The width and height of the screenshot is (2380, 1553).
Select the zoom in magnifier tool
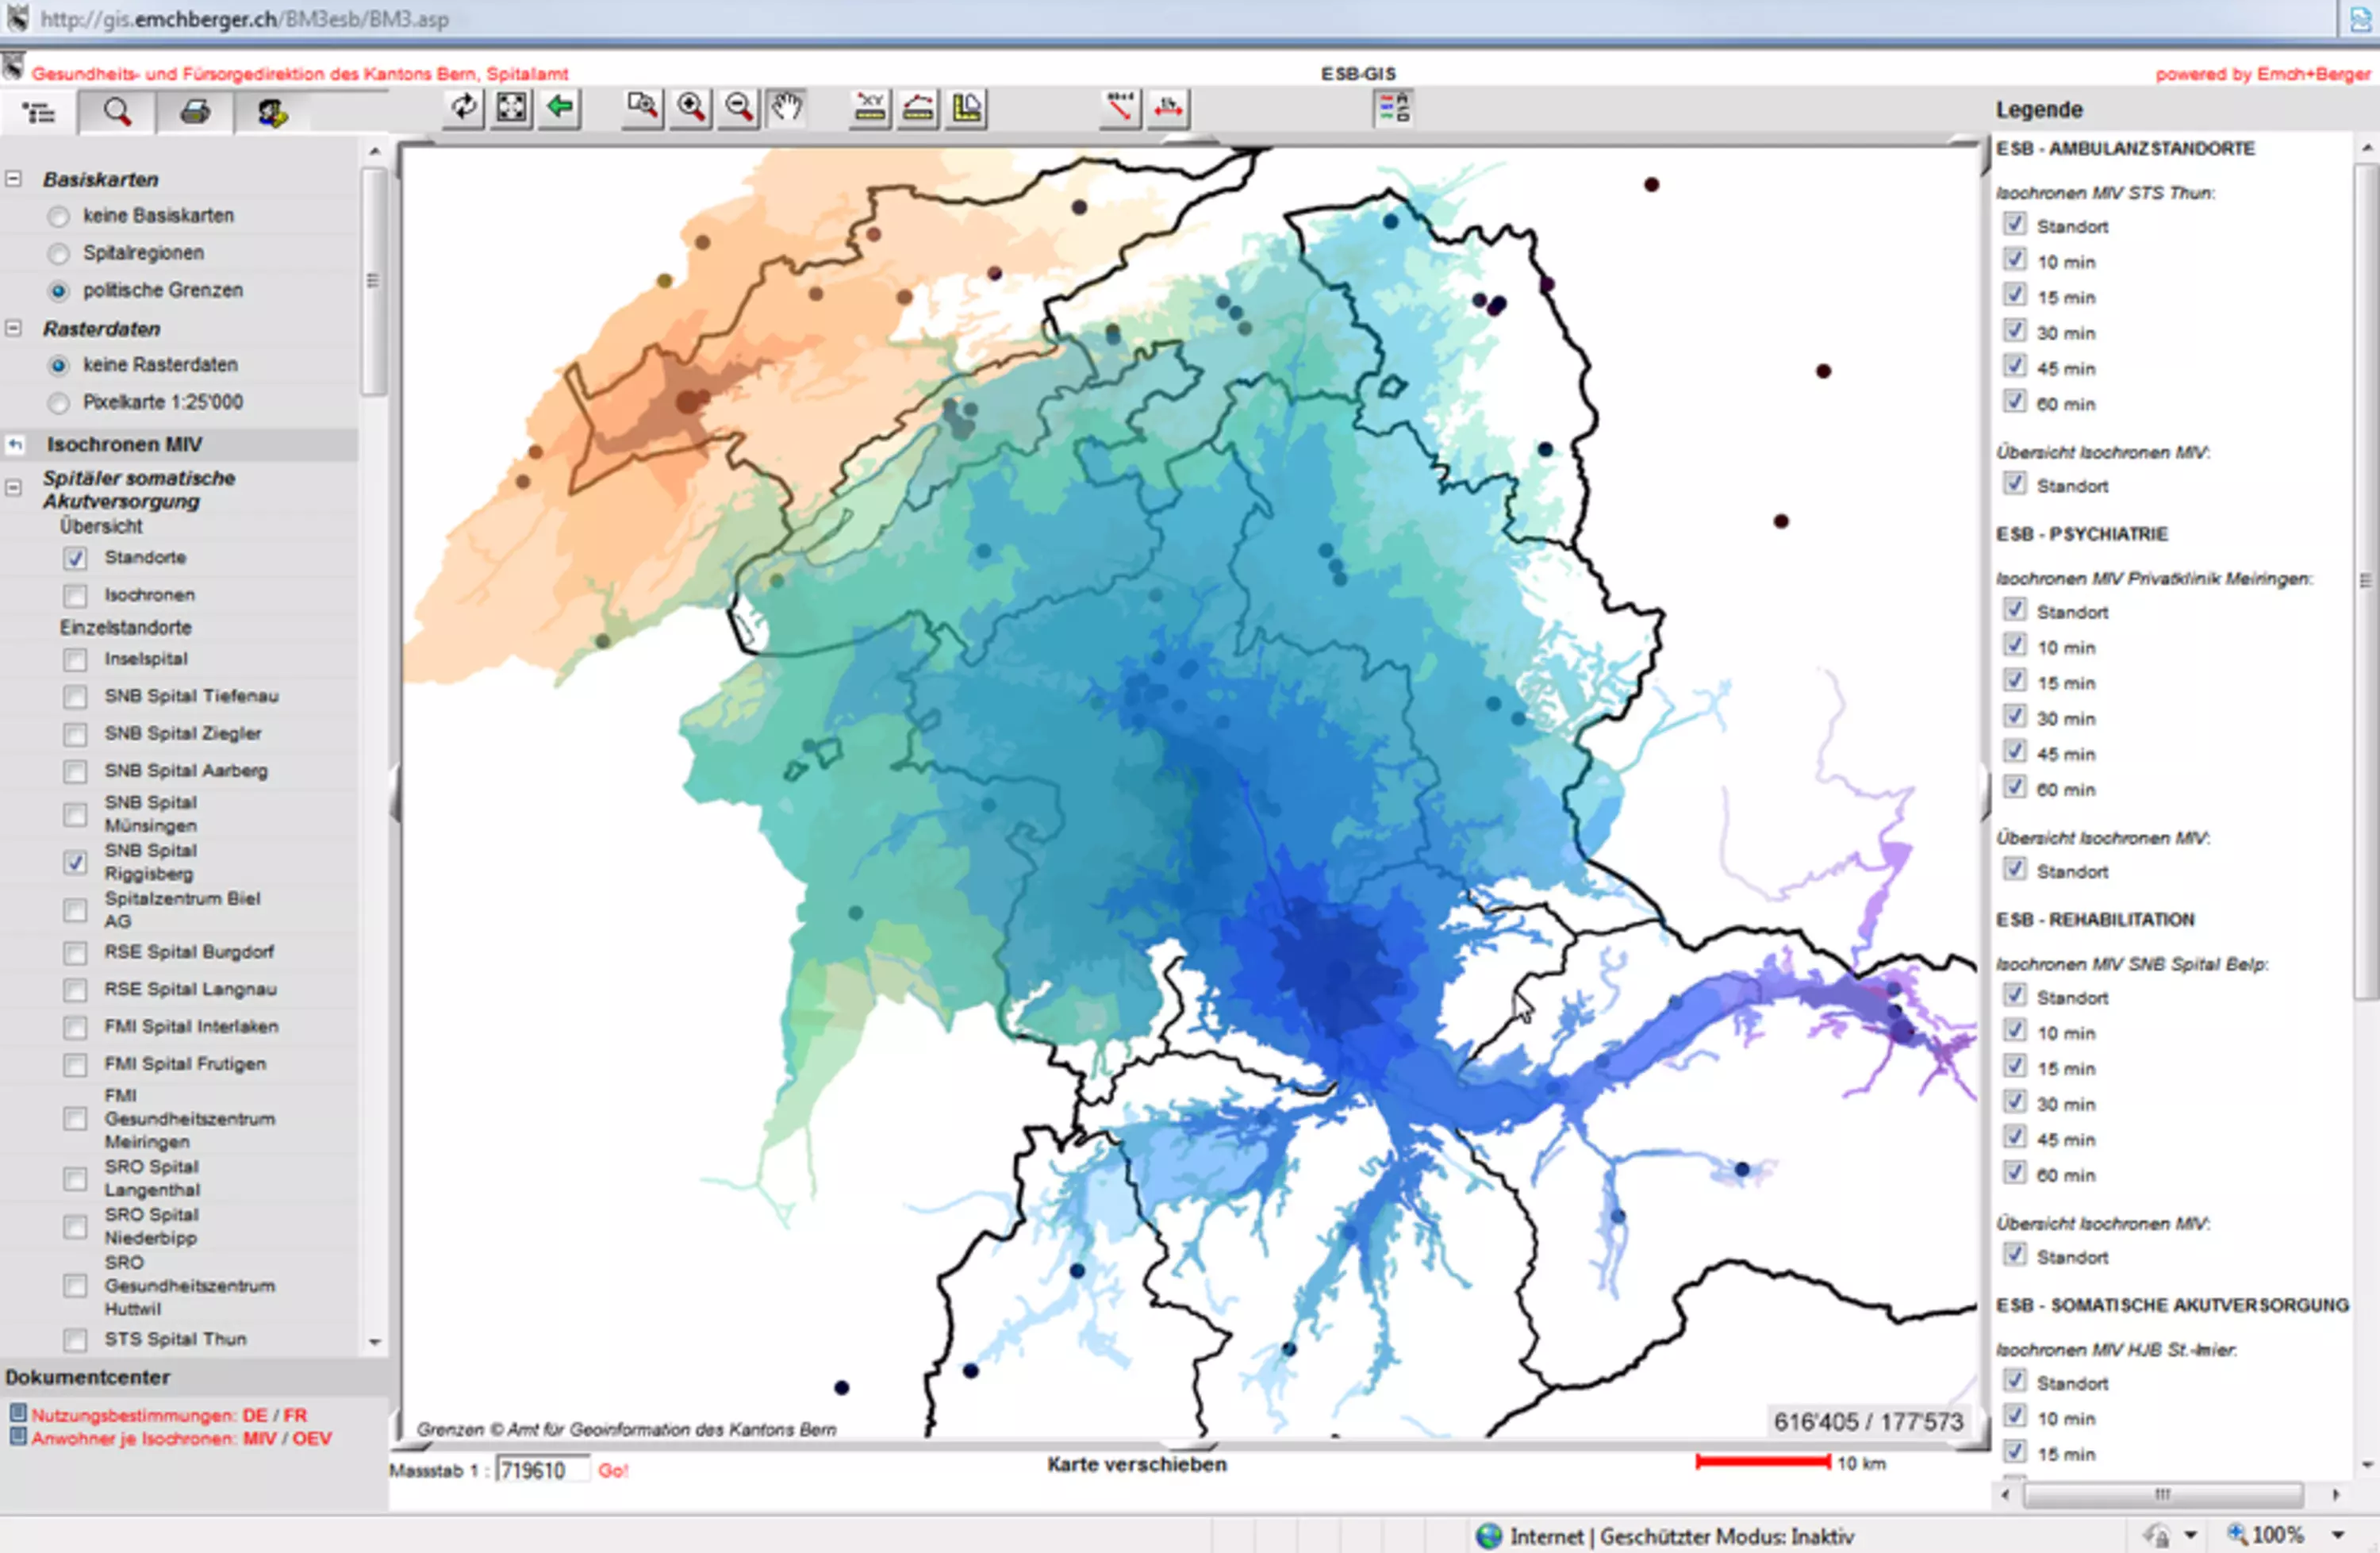691,108
